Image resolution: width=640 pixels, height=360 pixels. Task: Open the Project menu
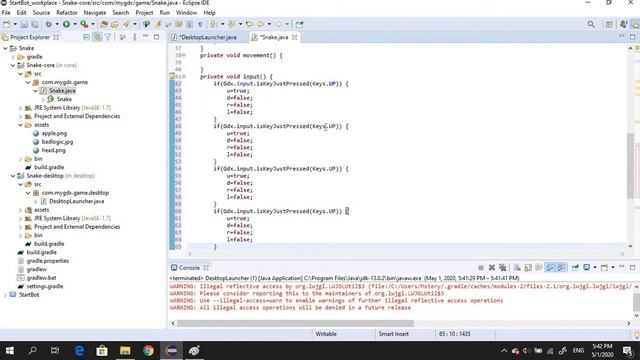(144, 13)
